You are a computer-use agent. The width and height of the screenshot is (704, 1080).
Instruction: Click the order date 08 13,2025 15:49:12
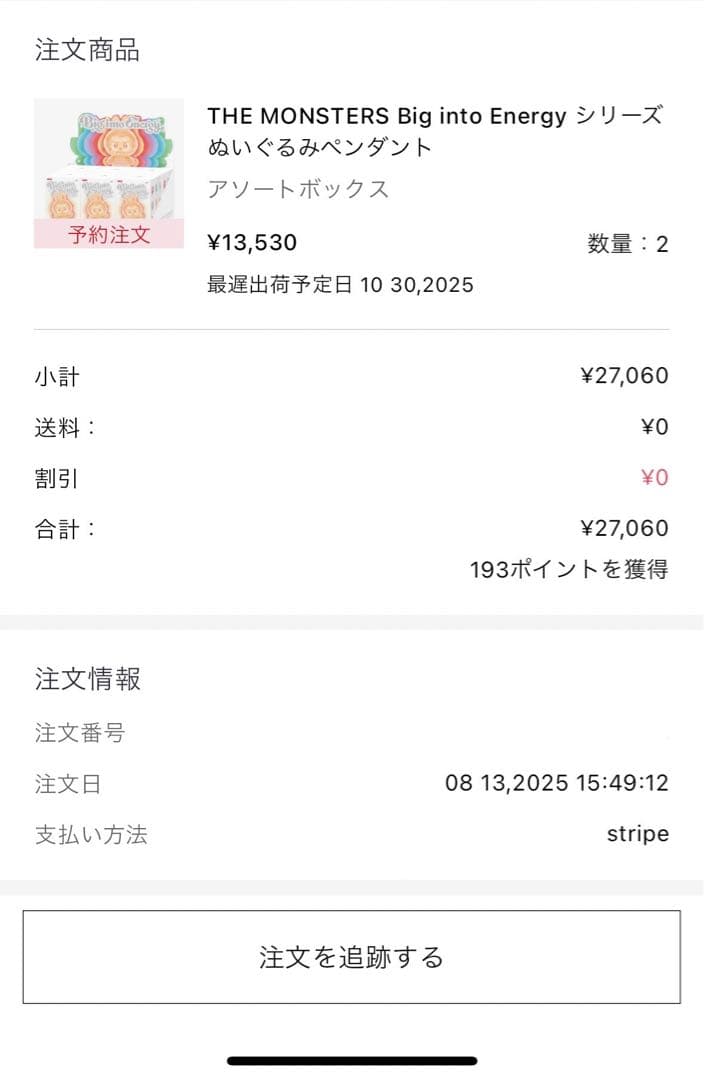[556, 783]
